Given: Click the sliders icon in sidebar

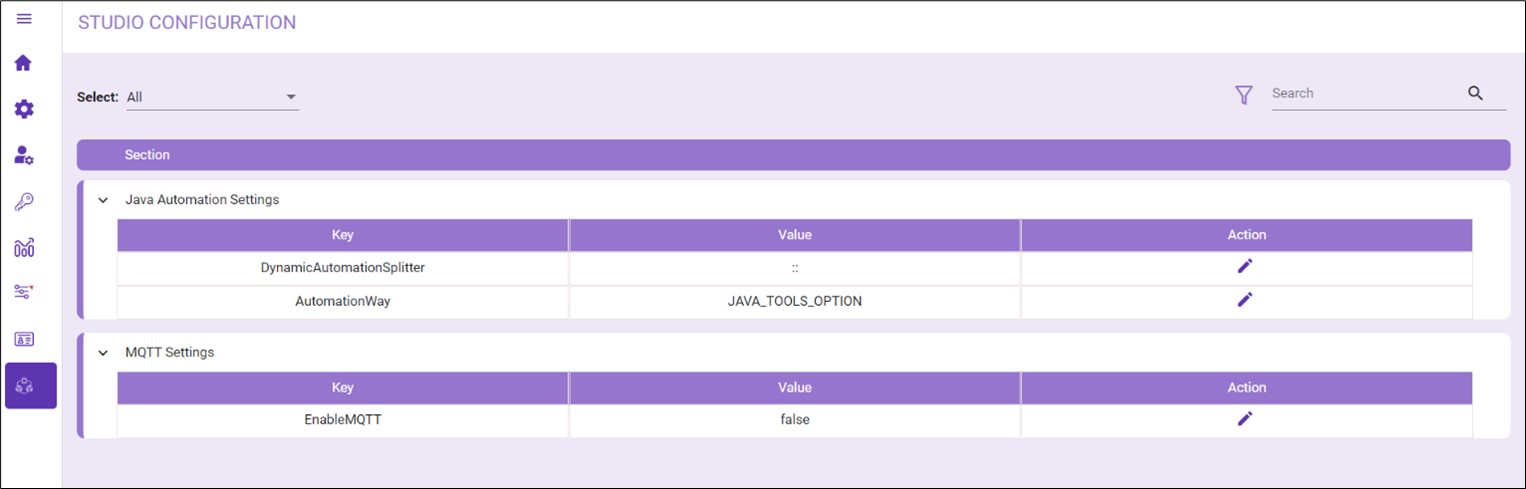Looking at the screenshot, I should [24, 292].
